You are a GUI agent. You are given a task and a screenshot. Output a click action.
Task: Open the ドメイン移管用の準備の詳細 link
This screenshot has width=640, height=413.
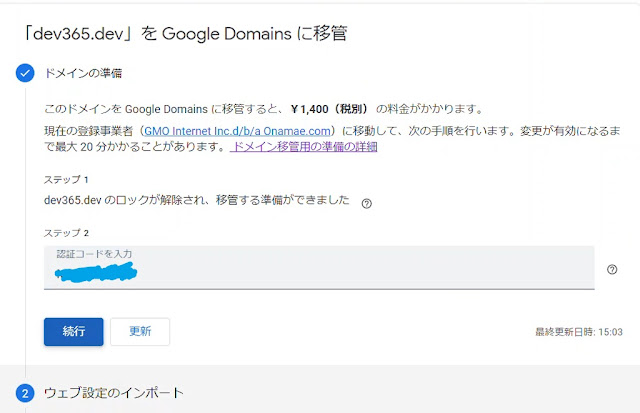tap(304, 147)
